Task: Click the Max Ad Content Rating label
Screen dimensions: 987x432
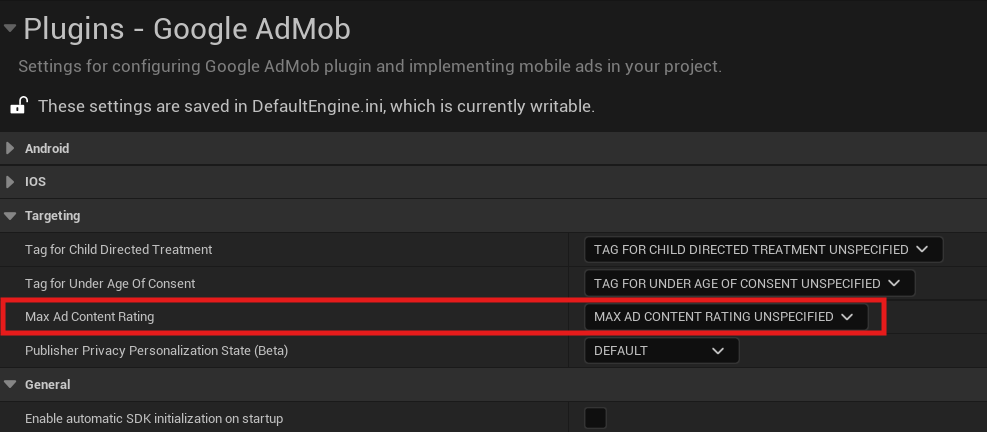Action: (90, 317)
